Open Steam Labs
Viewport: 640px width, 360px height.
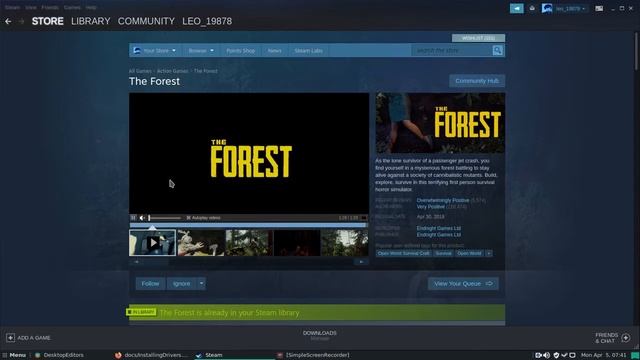click(309, 51)
